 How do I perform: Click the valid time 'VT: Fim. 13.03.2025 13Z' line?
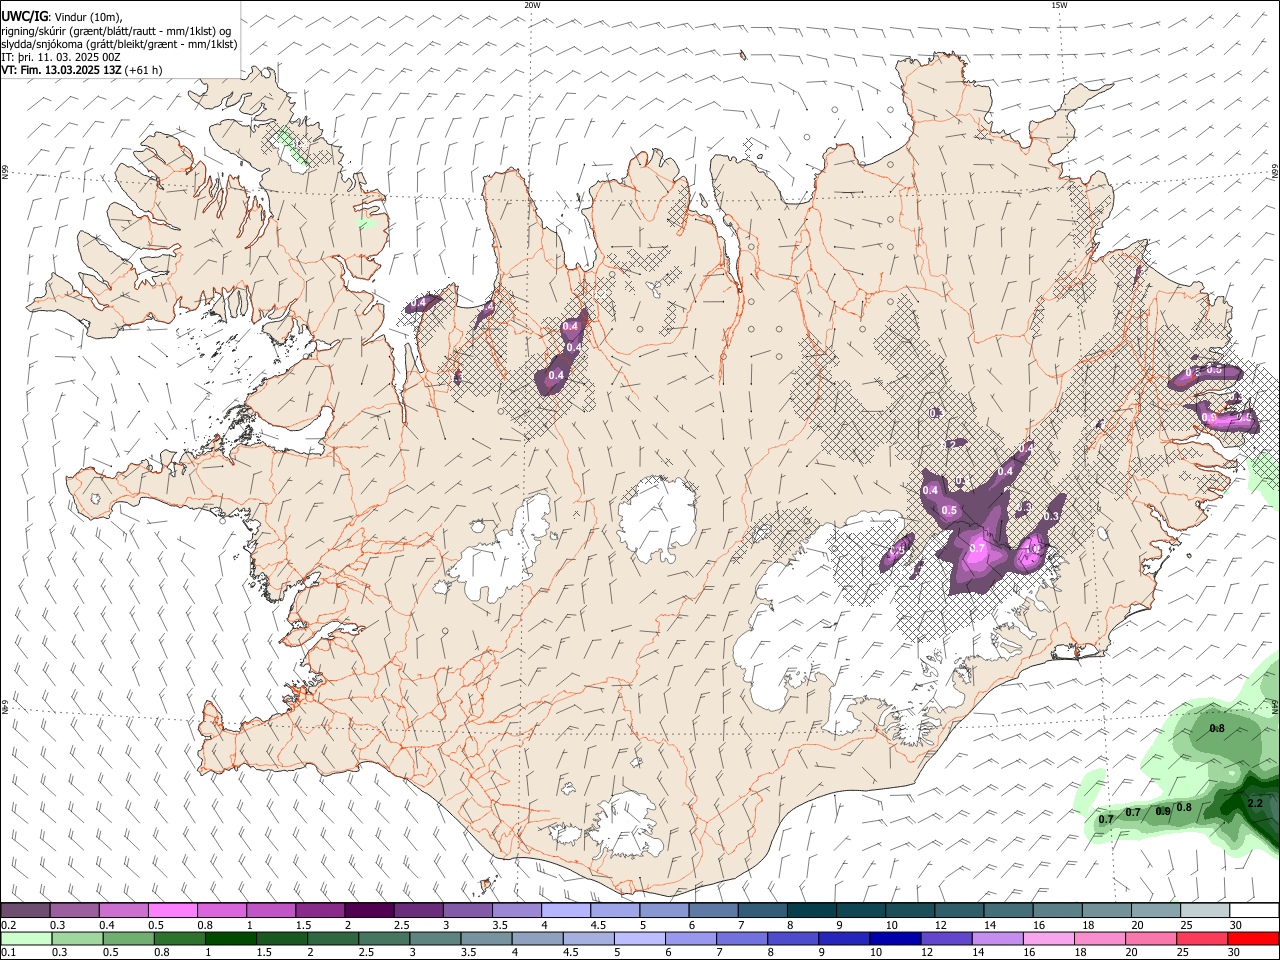[x=82, y=70]
